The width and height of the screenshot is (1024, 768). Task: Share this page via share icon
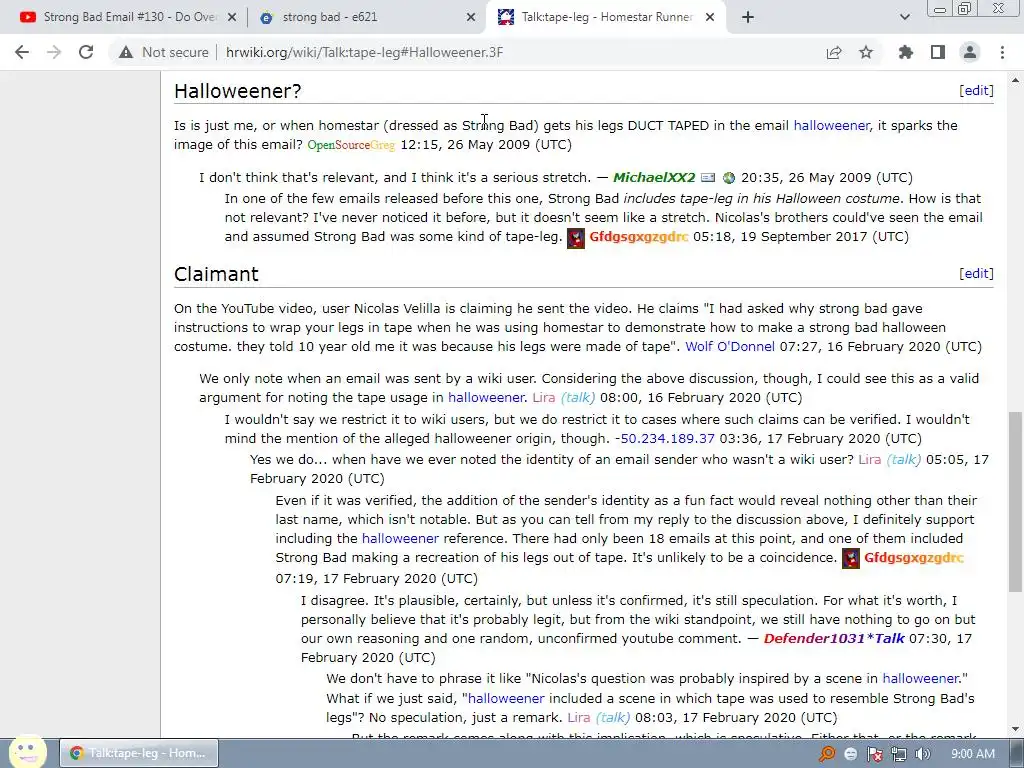click(x=834, y=52)
